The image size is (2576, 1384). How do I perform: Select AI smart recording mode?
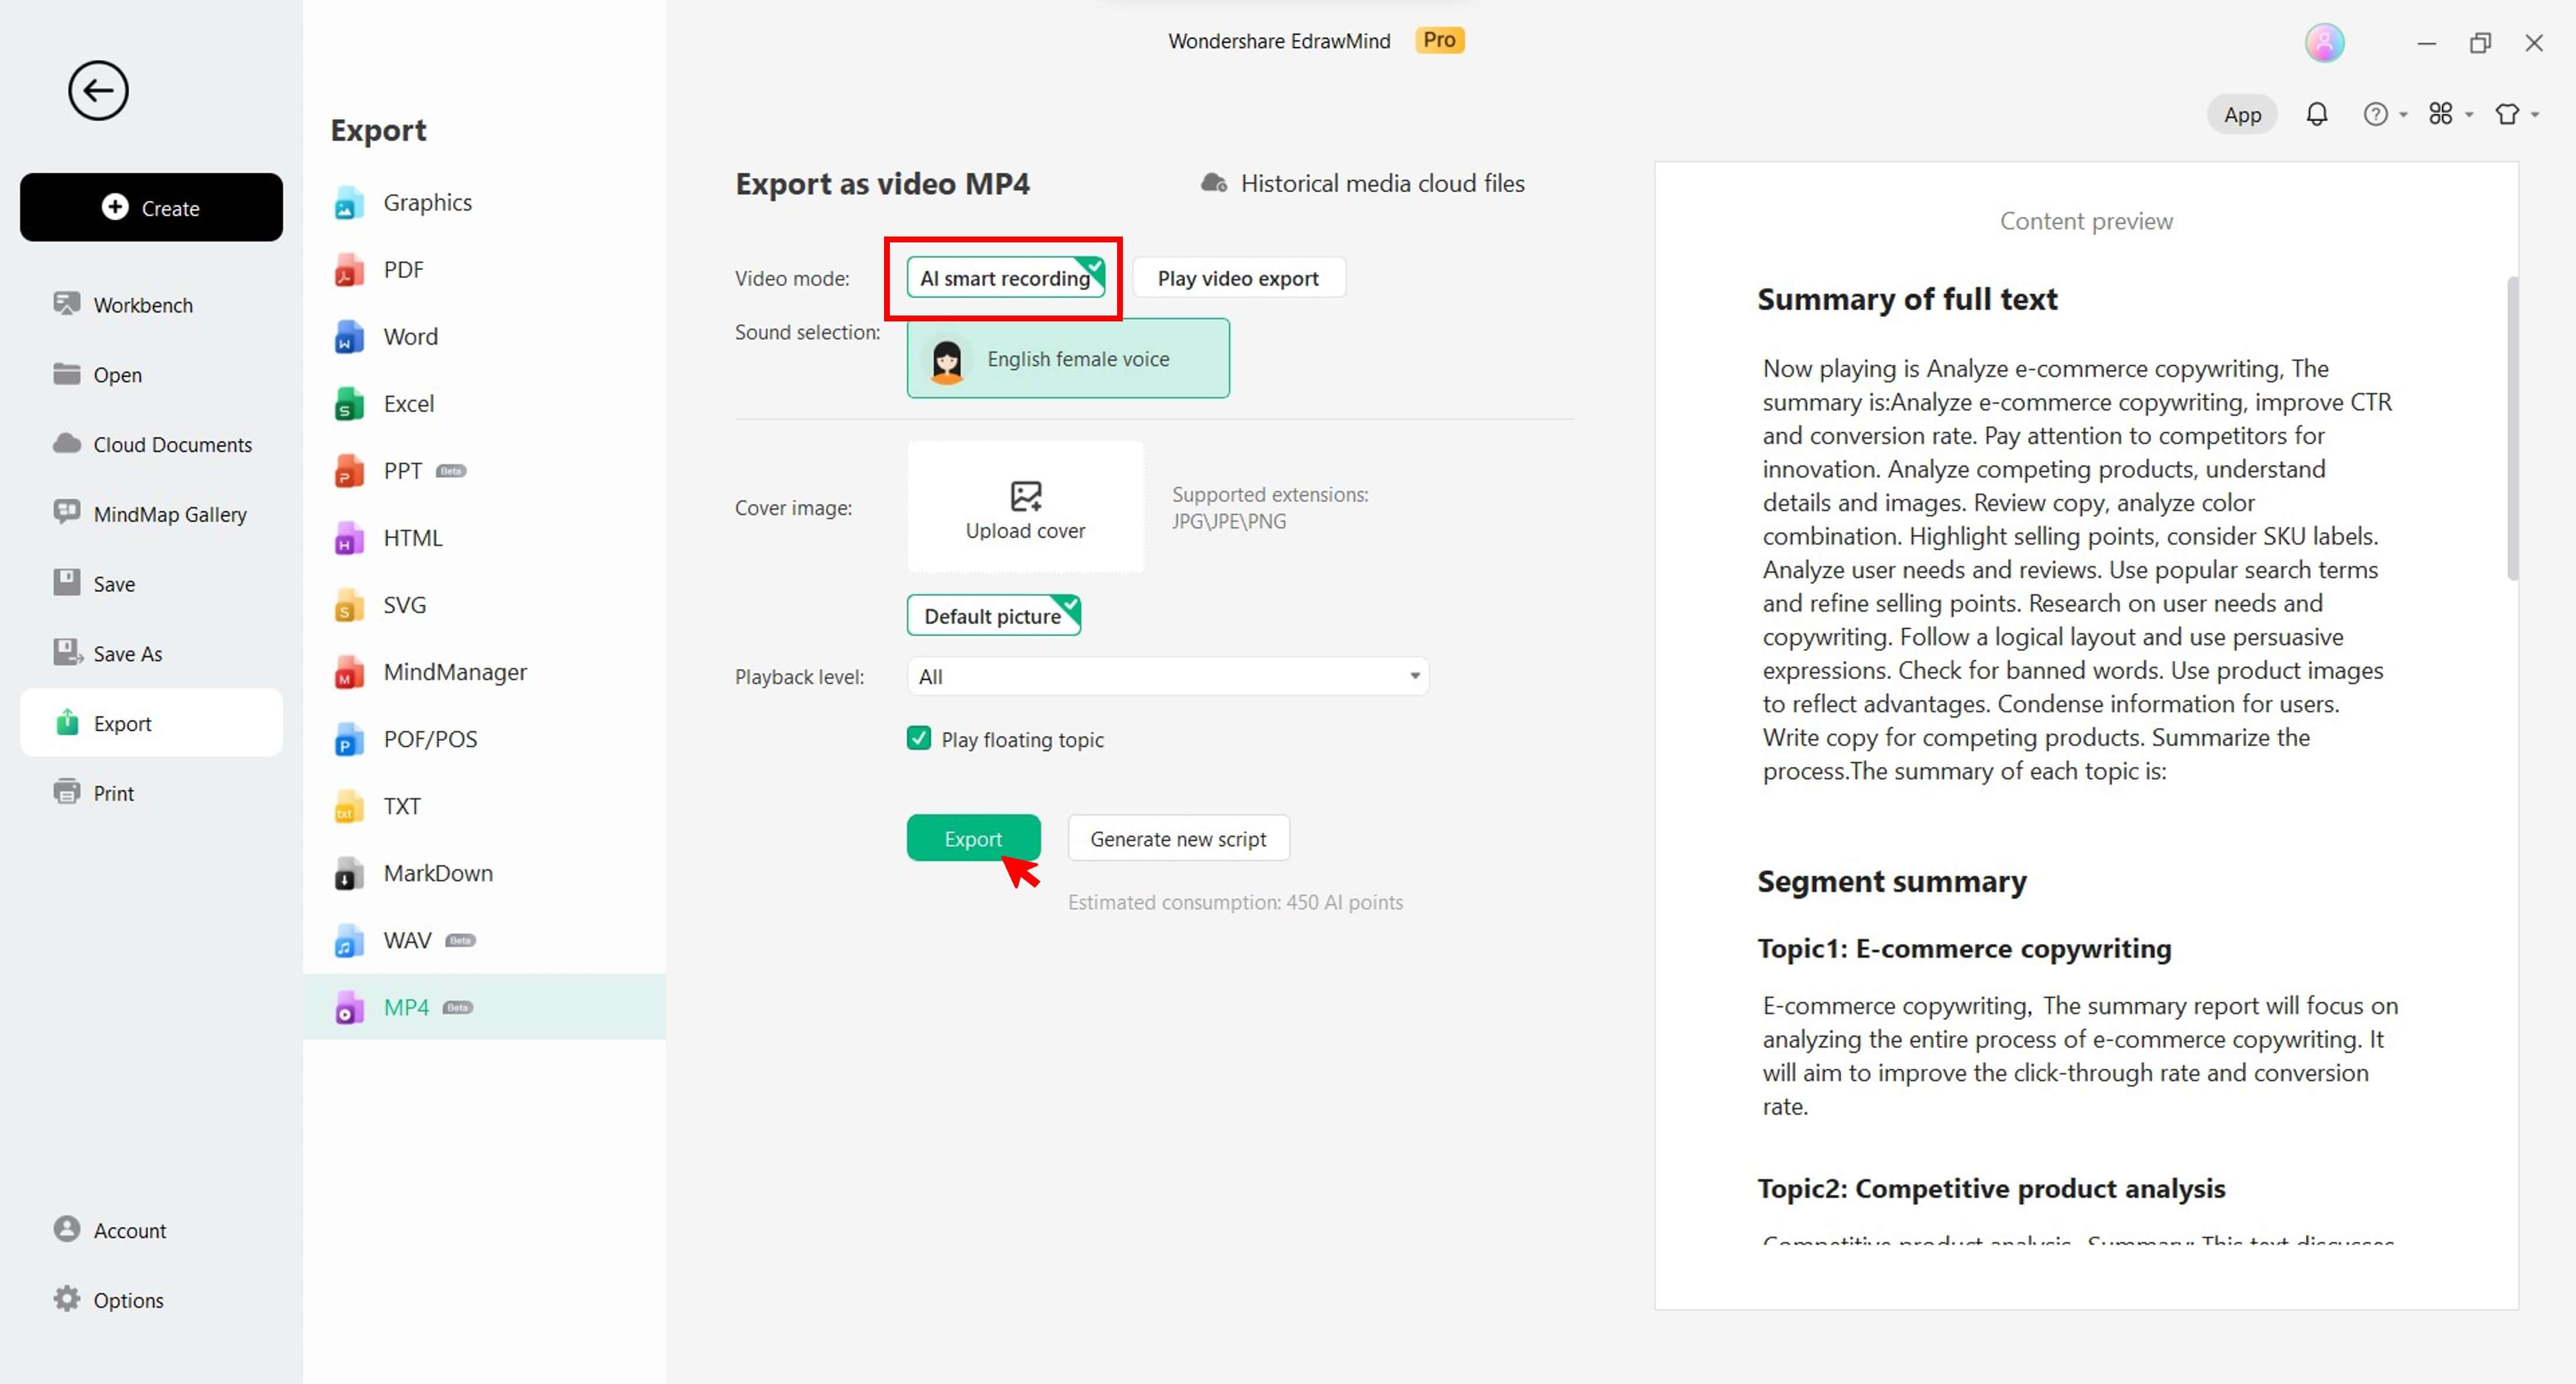(1005, 278)
